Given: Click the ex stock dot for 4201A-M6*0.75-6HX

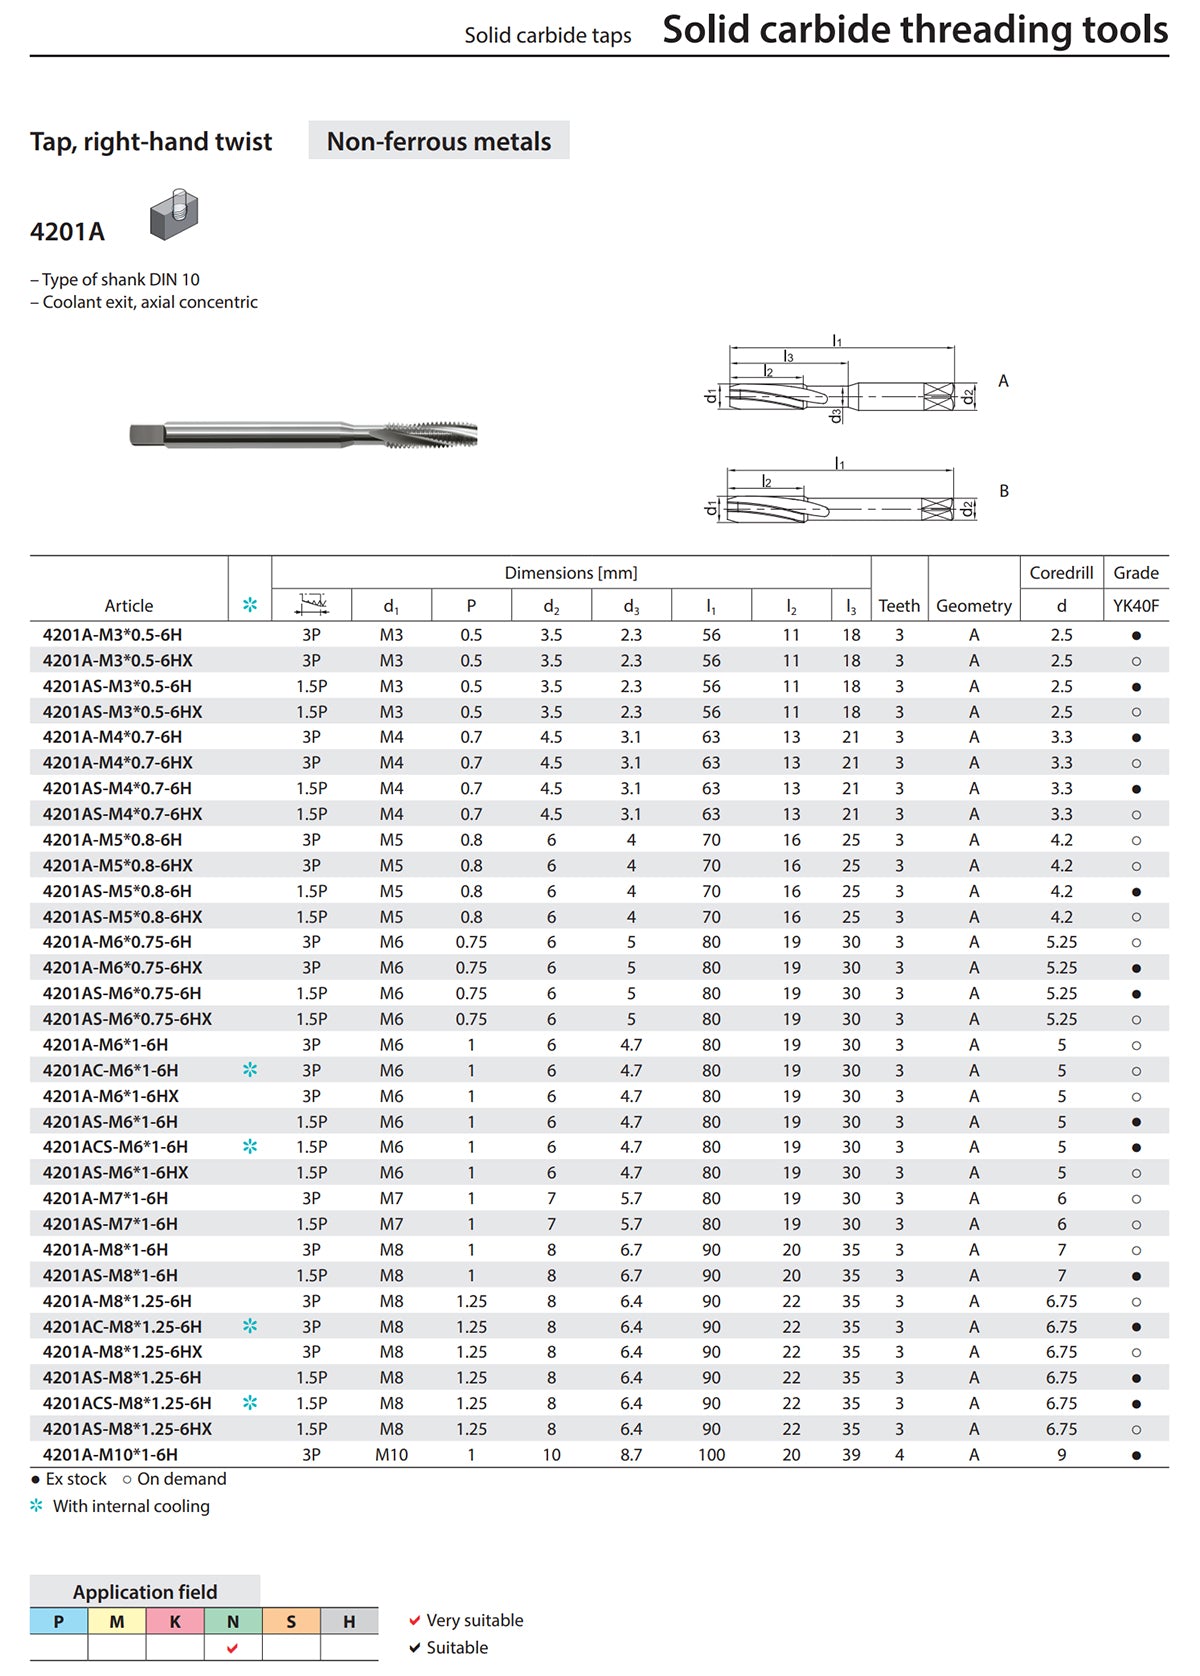Looking at the screenshot, I should pyautogui.click(x=1136, y=968).
